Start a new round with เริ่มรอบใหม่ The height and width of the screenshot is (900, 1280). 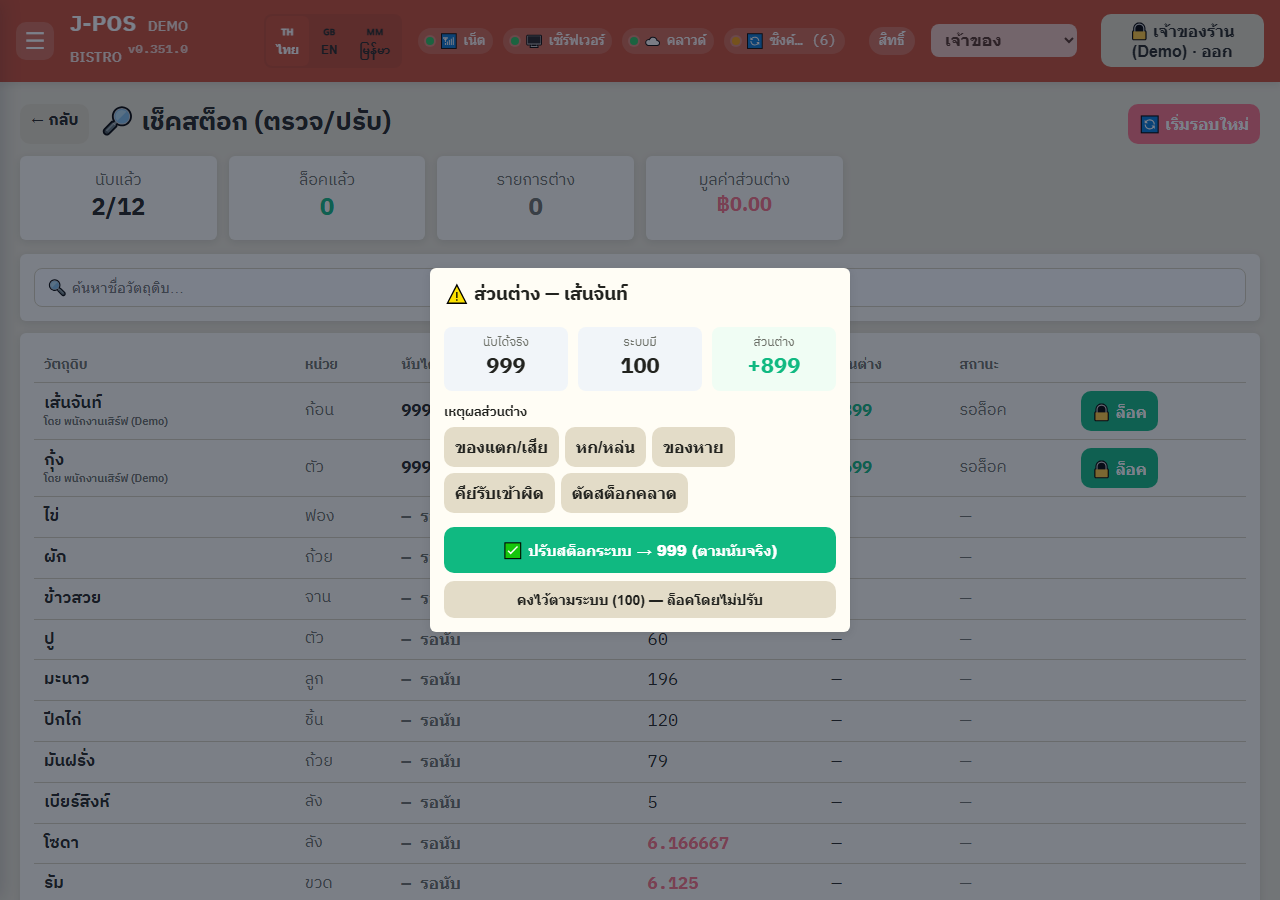point(1194,124)
